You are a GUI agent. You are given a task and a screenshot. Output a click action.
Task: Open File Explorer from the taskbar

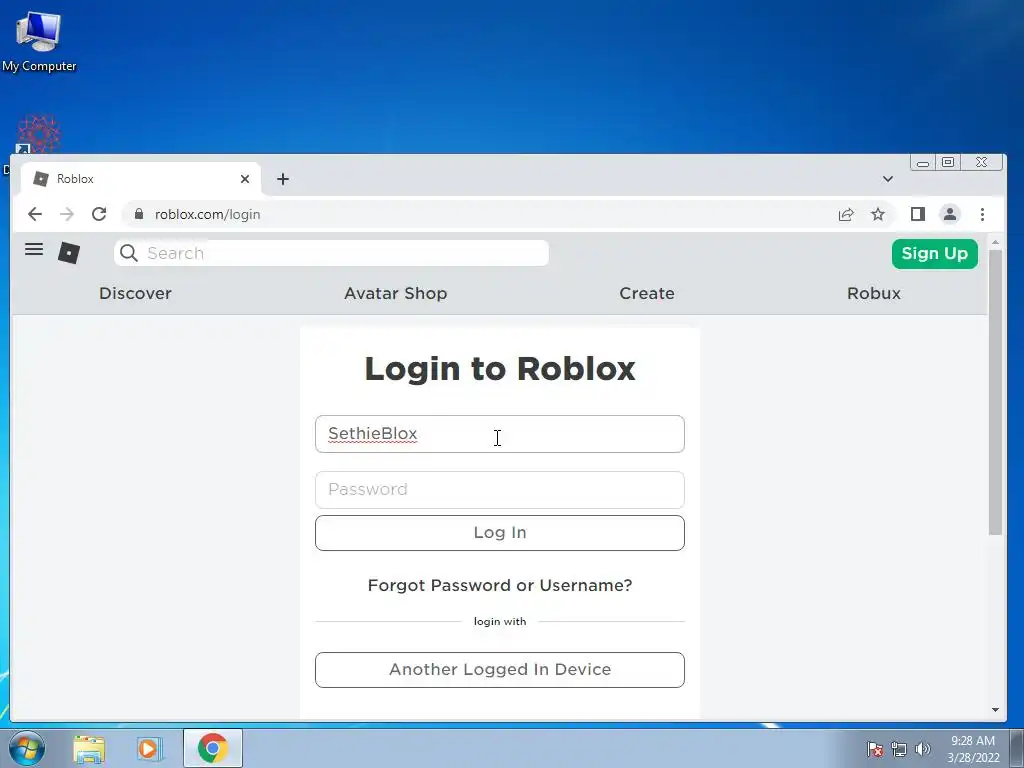[89, 748]
